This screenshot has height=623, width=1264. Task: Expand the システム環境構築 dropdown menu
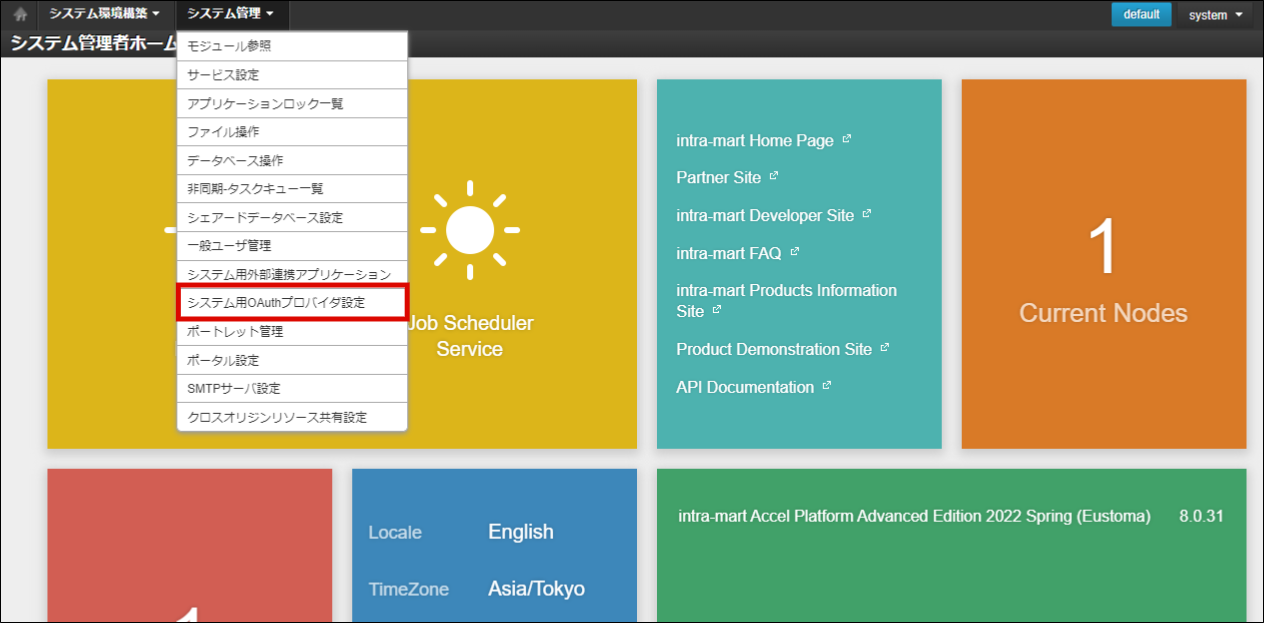tap(104, 14)
